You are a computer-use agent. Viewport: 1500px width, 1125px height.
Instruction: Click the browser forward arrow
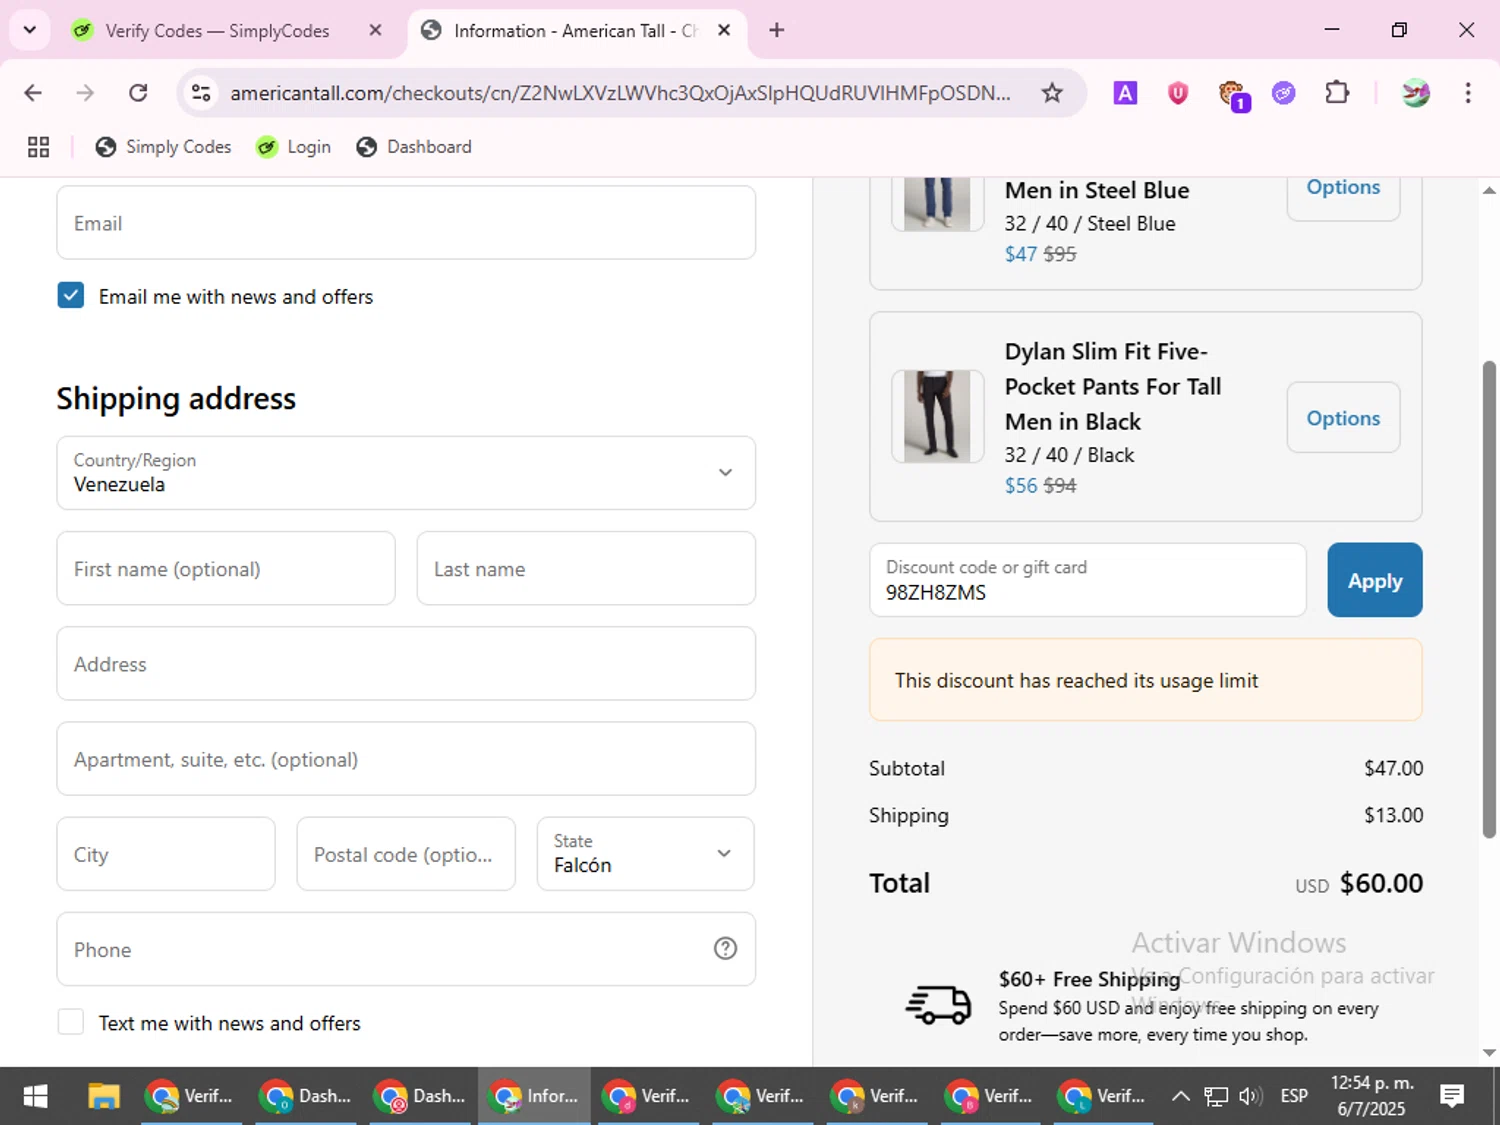pyautogui.click(x=85, y=93)
